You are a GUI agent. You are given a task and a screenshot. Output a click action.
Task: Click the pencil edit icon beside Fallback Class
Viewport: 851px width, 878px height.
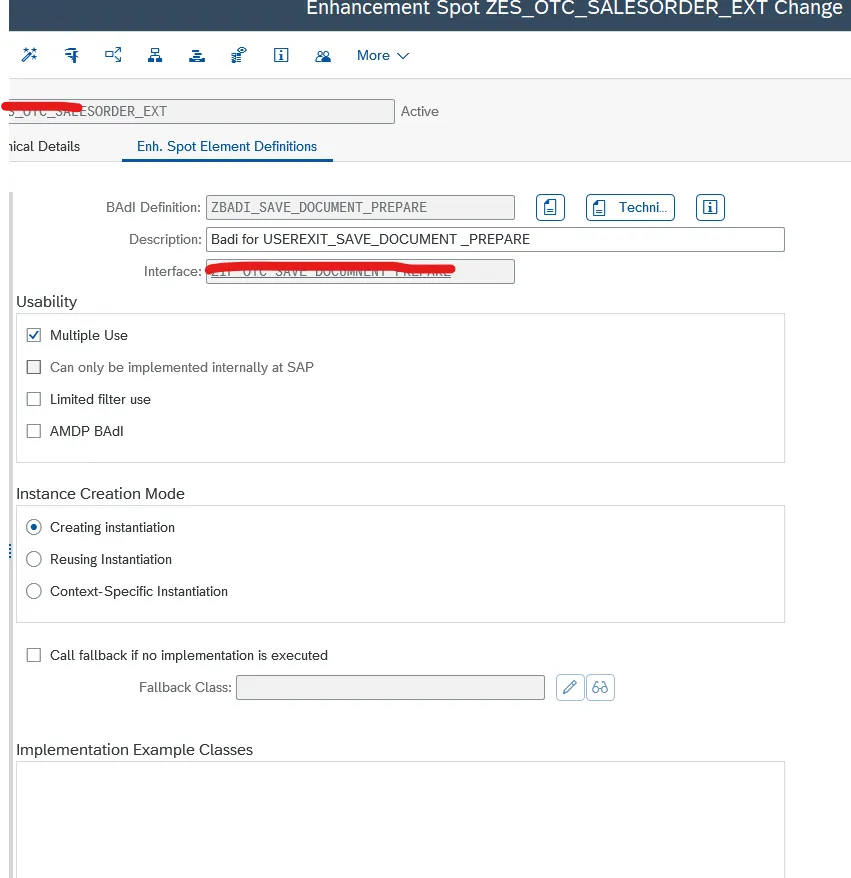pyautogui.click(x=570, y=687)
